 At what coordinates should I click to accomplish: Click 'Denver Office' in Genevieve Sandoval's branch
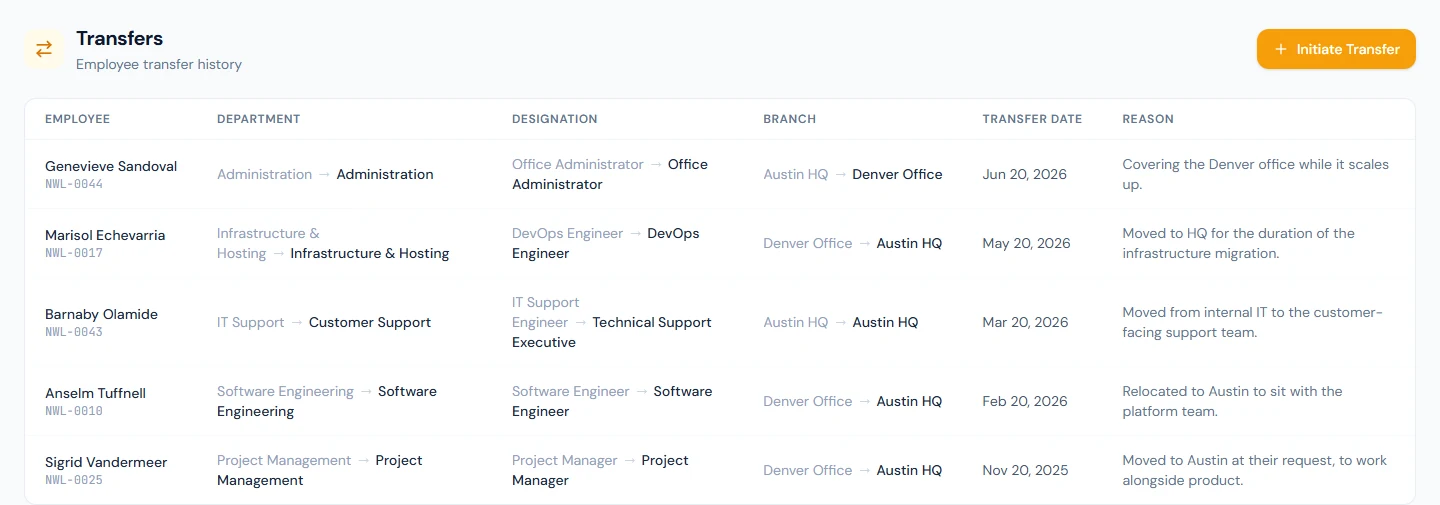(897, 174)
